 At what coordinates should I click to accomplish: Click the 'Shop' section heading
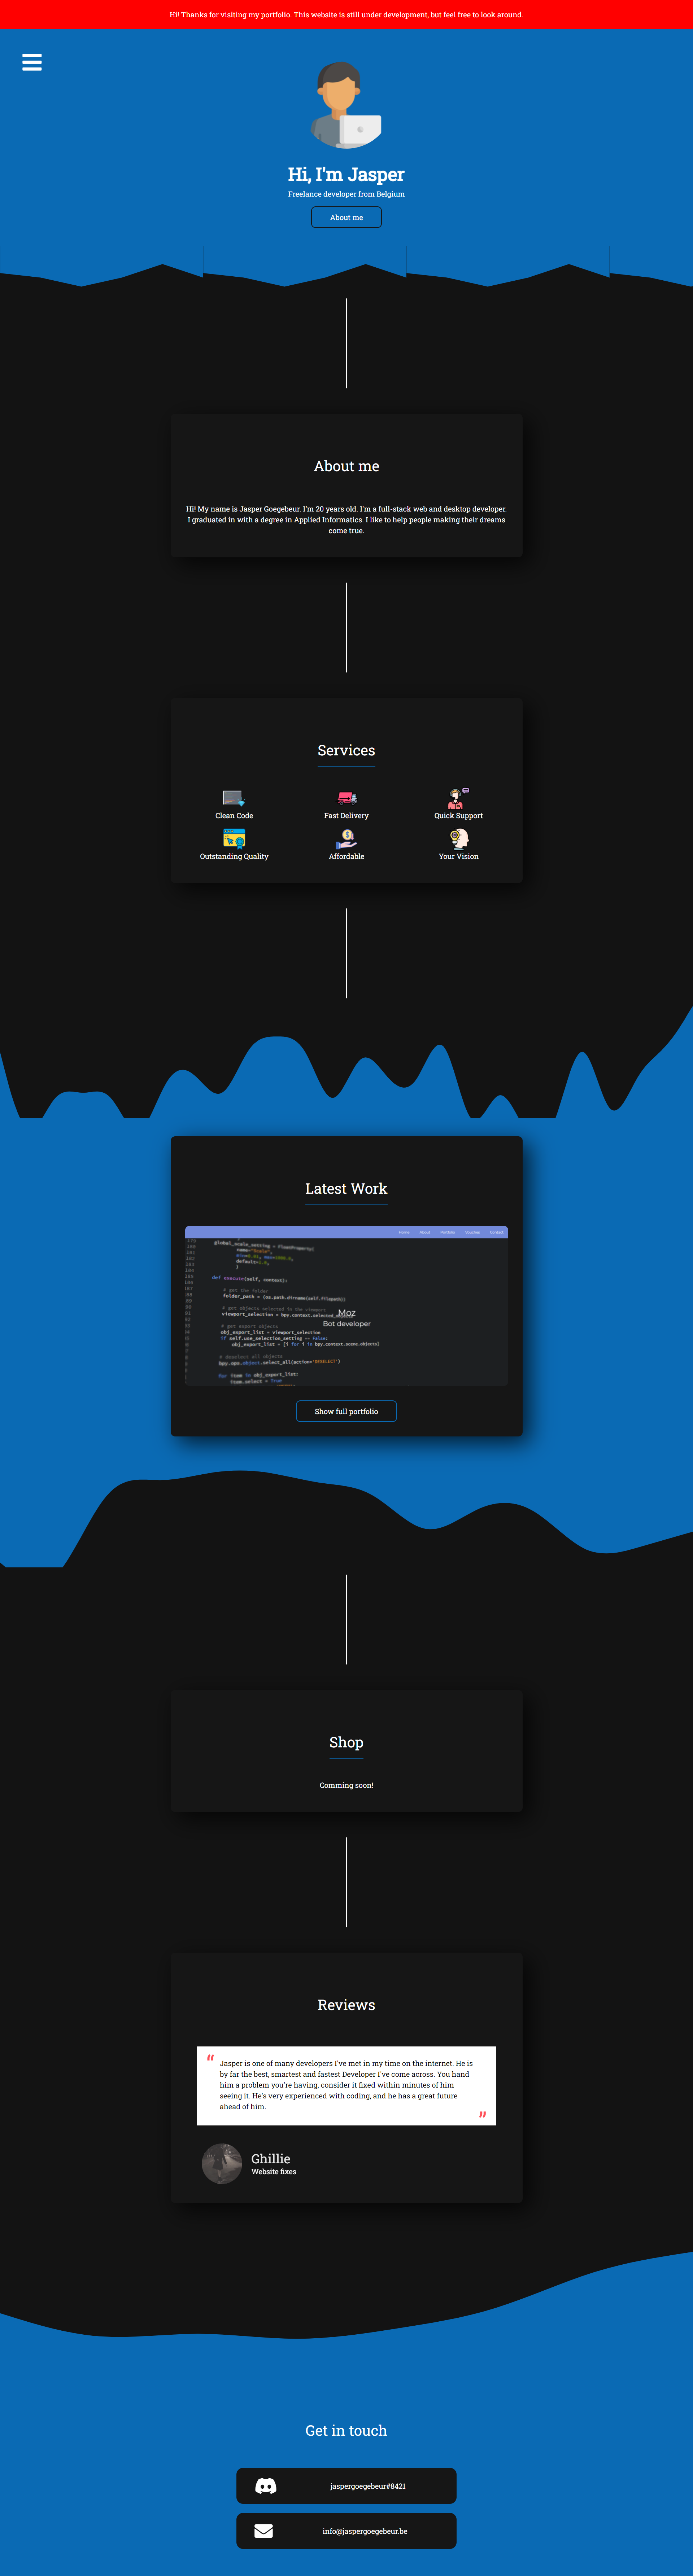[346, 1742]
